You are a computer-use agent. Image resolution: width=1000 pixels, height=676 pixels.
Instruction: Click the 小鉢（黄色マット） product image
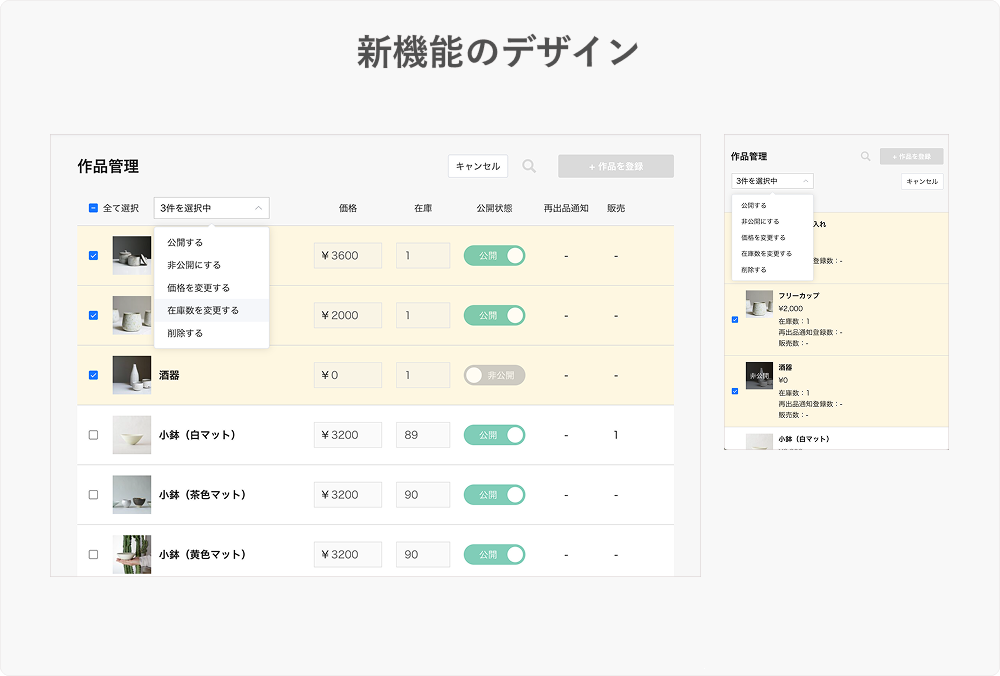(x=132, y=554)
